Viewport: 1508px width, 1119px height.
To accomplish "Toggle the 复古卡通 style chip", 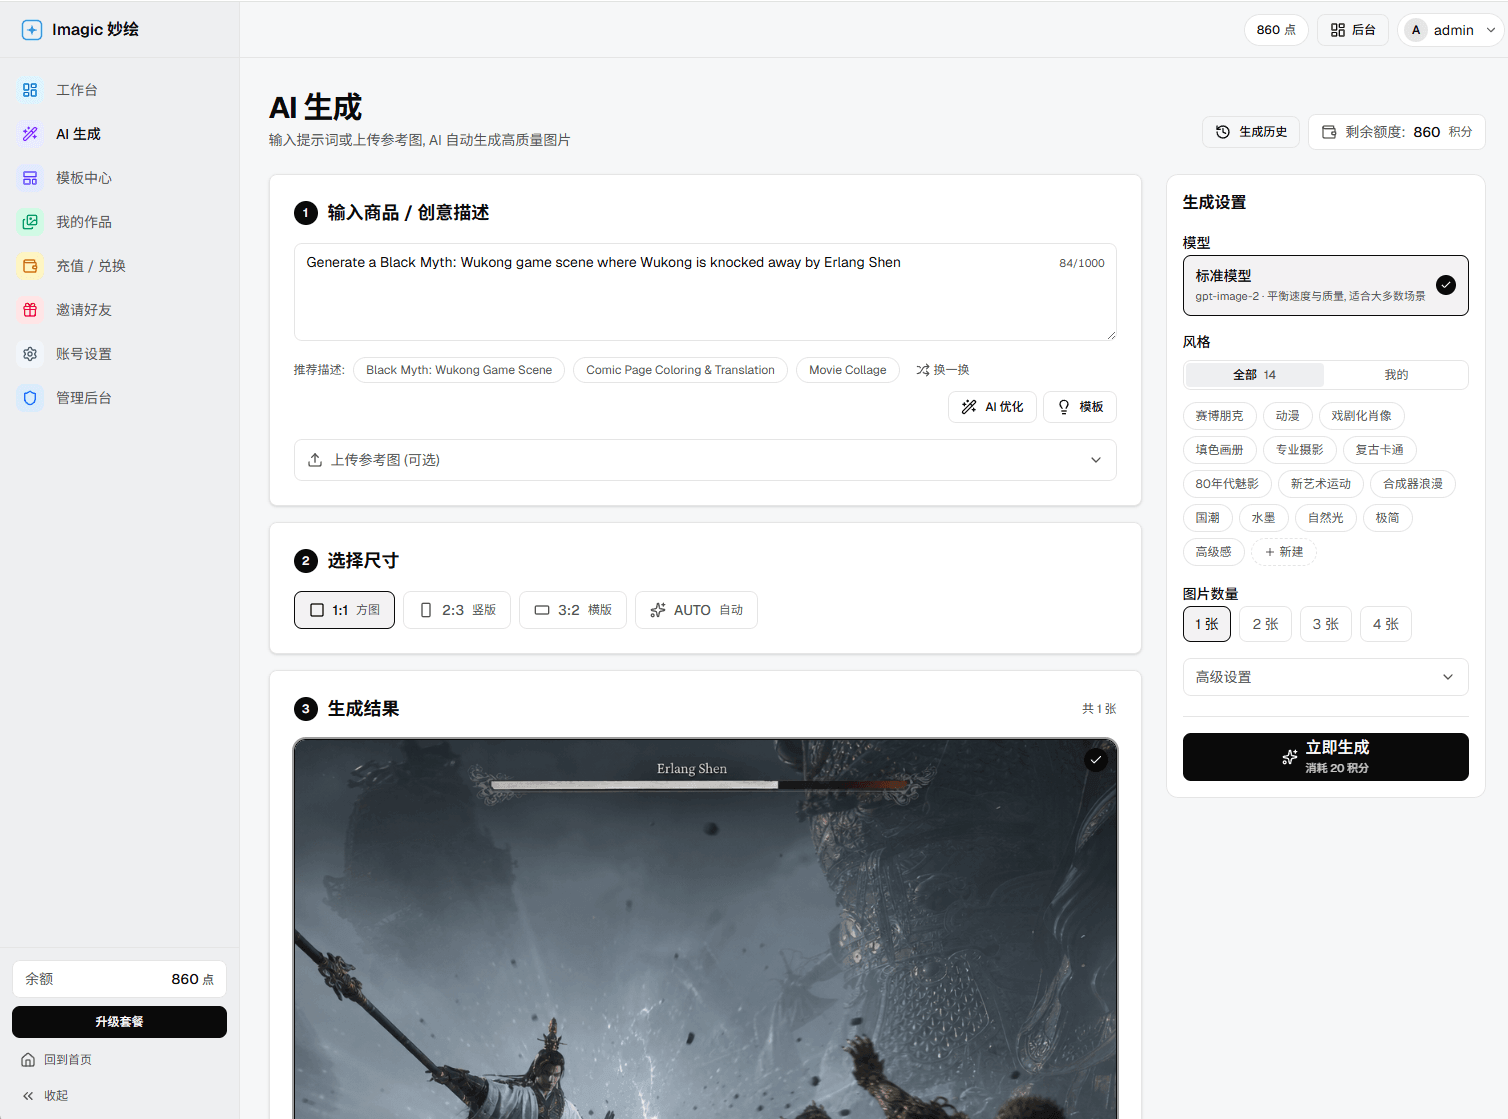I will pos(1379,450).
